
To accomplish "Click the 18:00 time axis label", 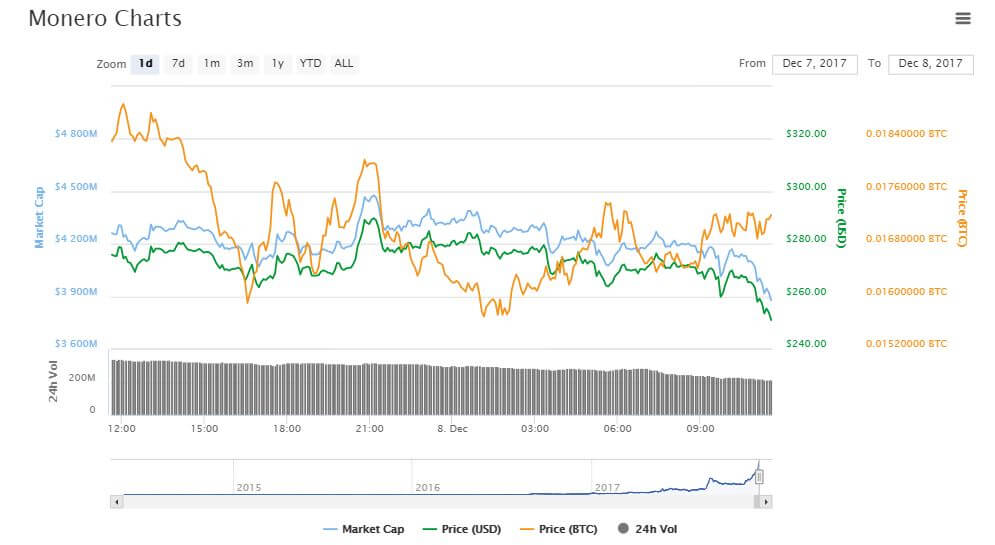I will (287, 429).
